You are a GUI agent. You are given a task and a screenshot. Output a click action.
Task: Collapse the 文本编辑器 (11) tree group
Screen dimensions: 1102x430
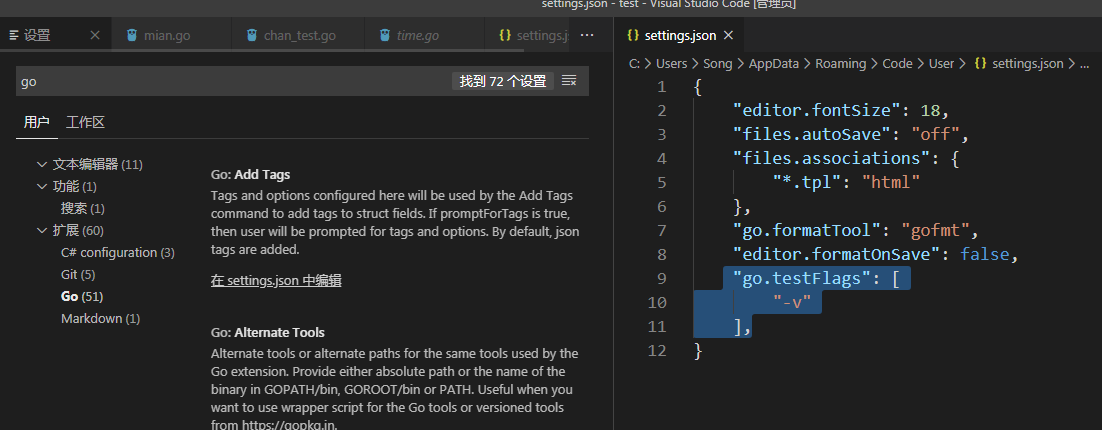[x=41, y=164]
